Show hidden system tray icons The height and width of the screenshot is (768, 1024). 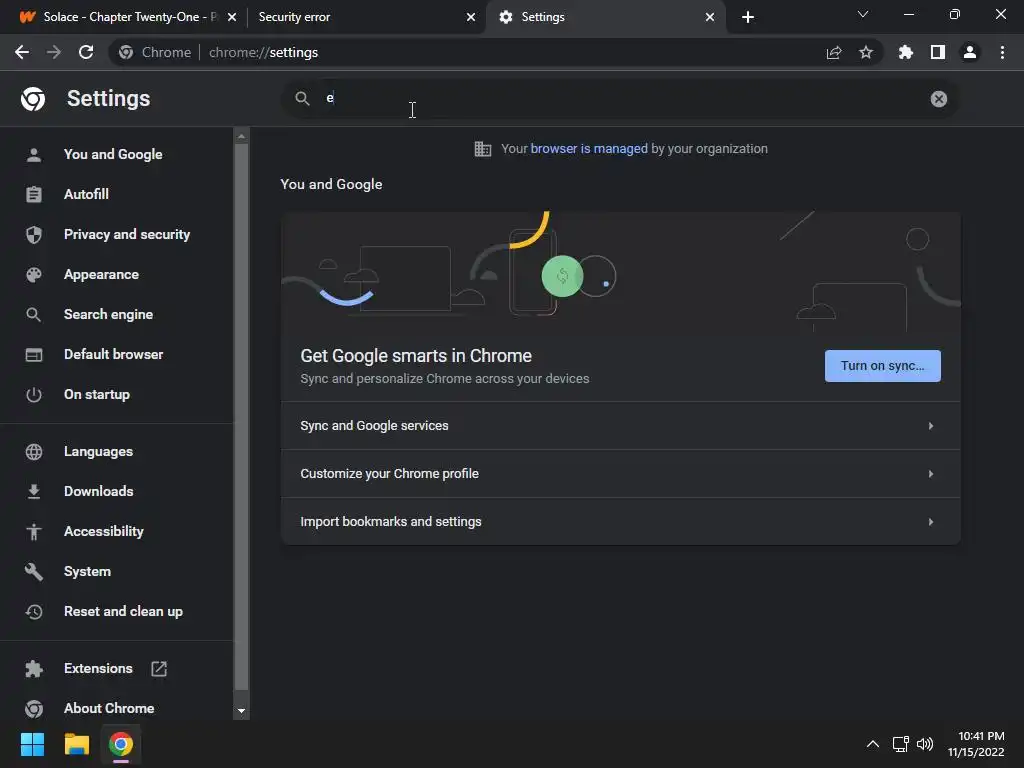(x=872, y=744)
